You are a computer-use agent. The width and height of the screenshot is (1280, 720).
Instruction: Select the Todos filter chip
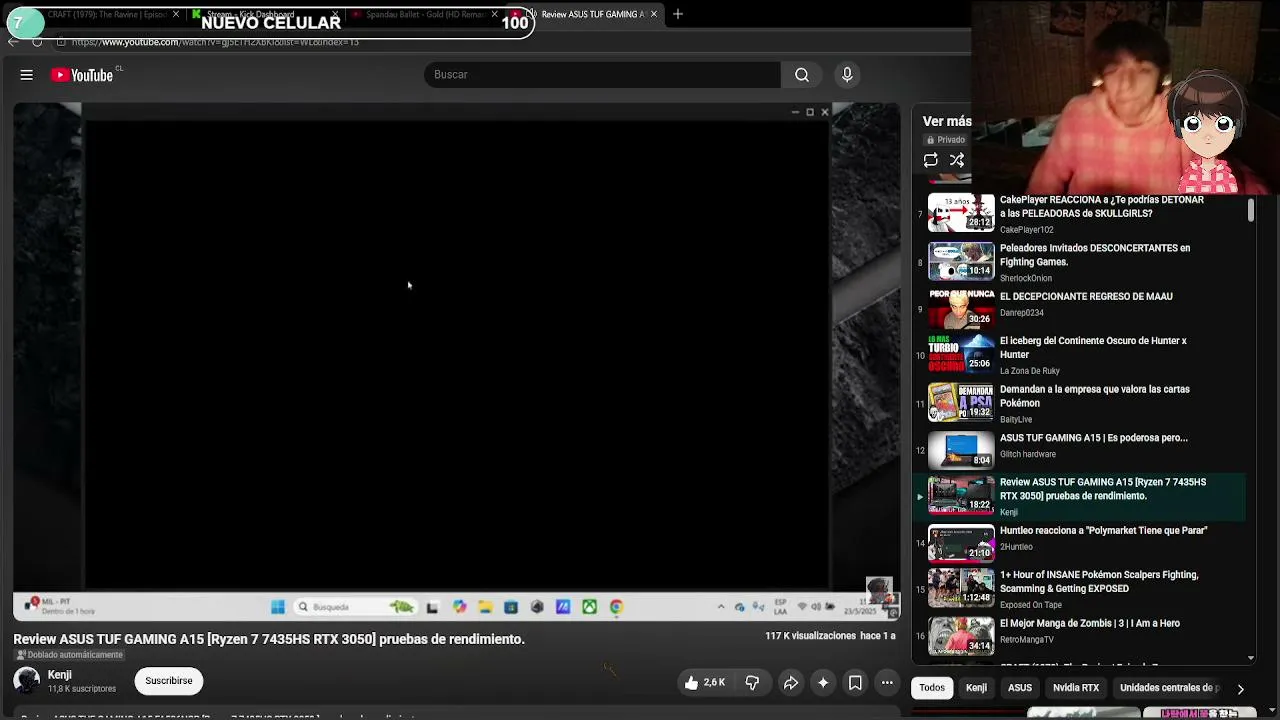(932, 688)
